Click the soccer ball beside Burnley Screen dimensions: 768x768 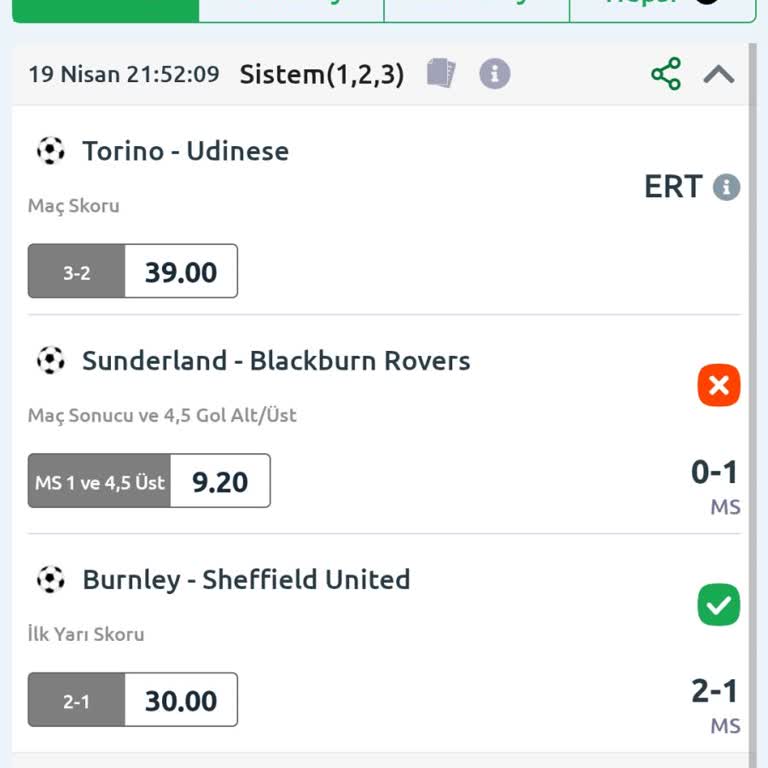pyautogui.click(x=51, y=579)
